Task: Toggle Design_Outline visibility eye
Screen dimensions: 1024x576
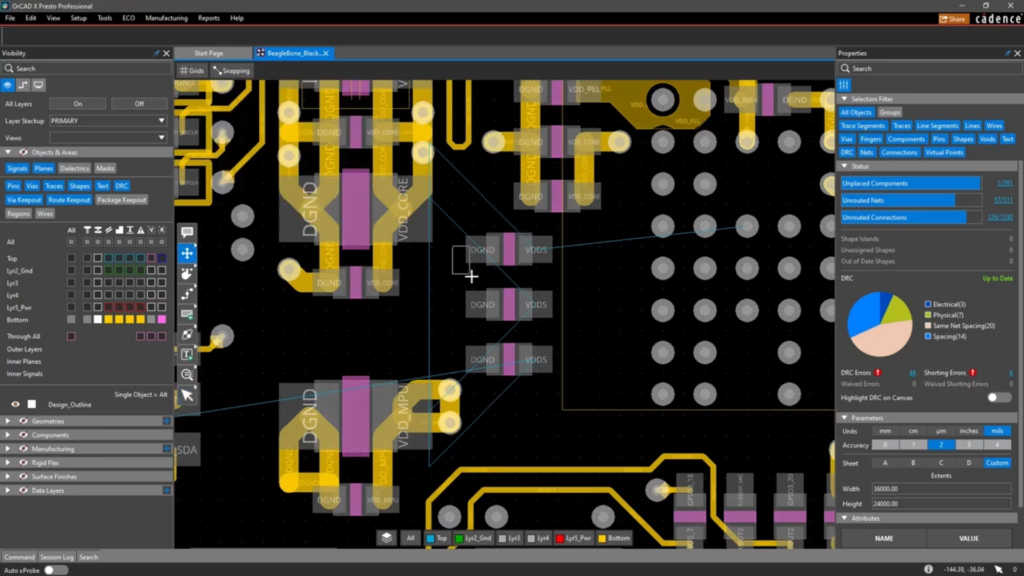Action: tap(15, 404)
